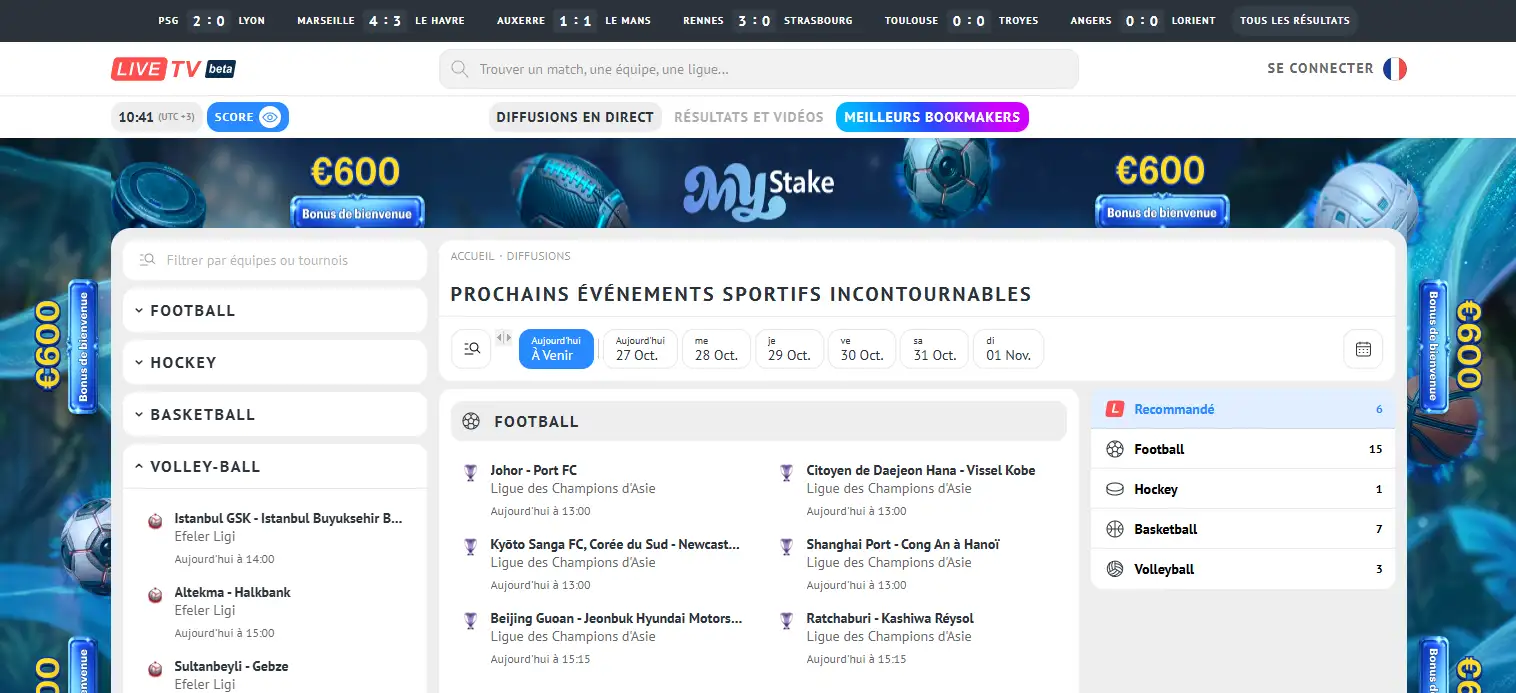
Task: Open Résultats et vidéos tab
Action: pyautogui.click(x=749, y=117)
